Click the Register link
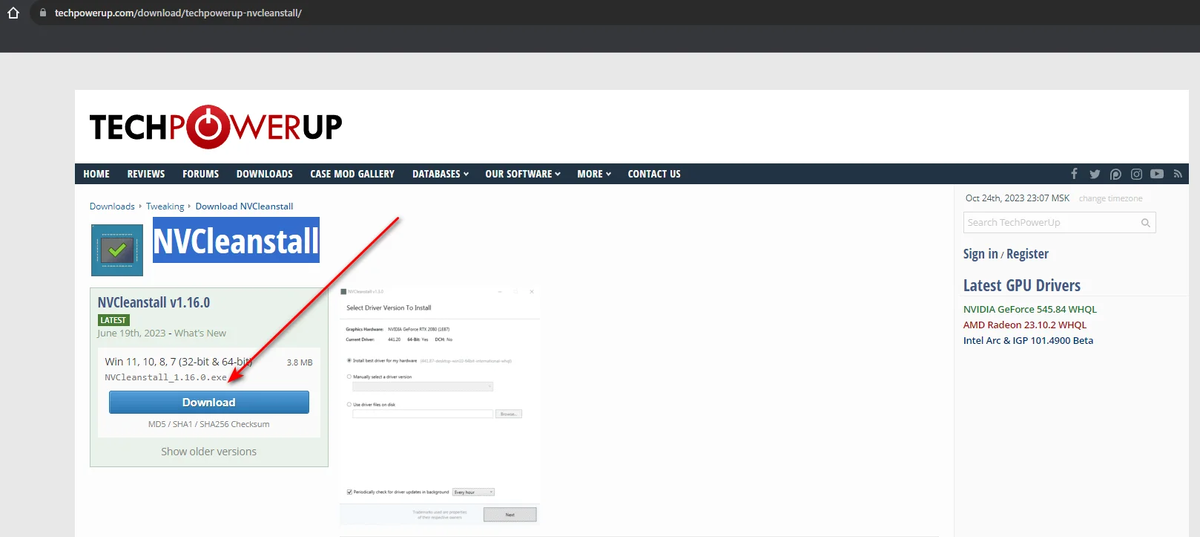1200x537 pixels. coord(1028,254)
